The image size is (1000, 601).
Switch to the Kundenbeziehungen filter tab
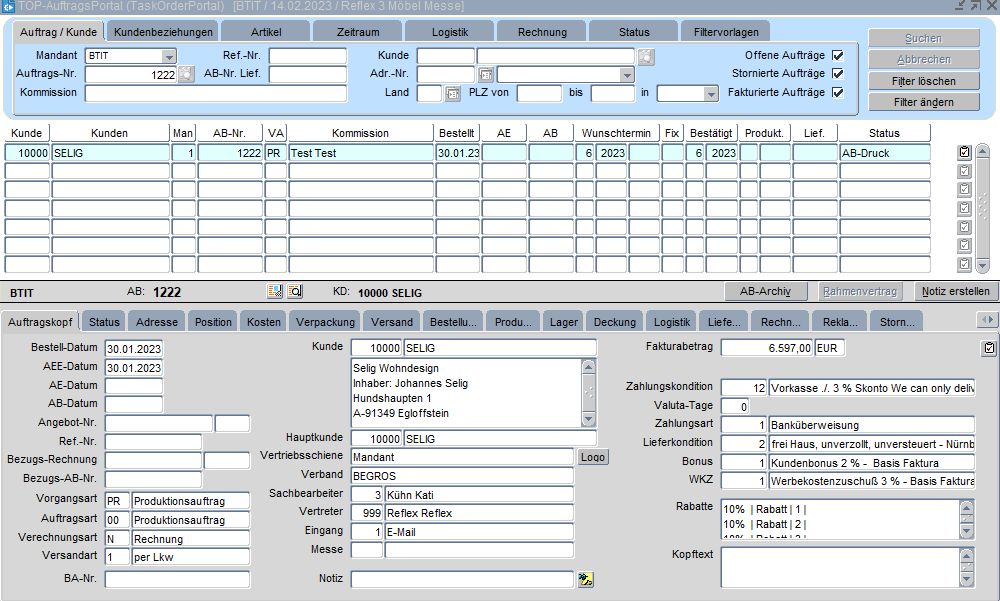pos(163,32)
